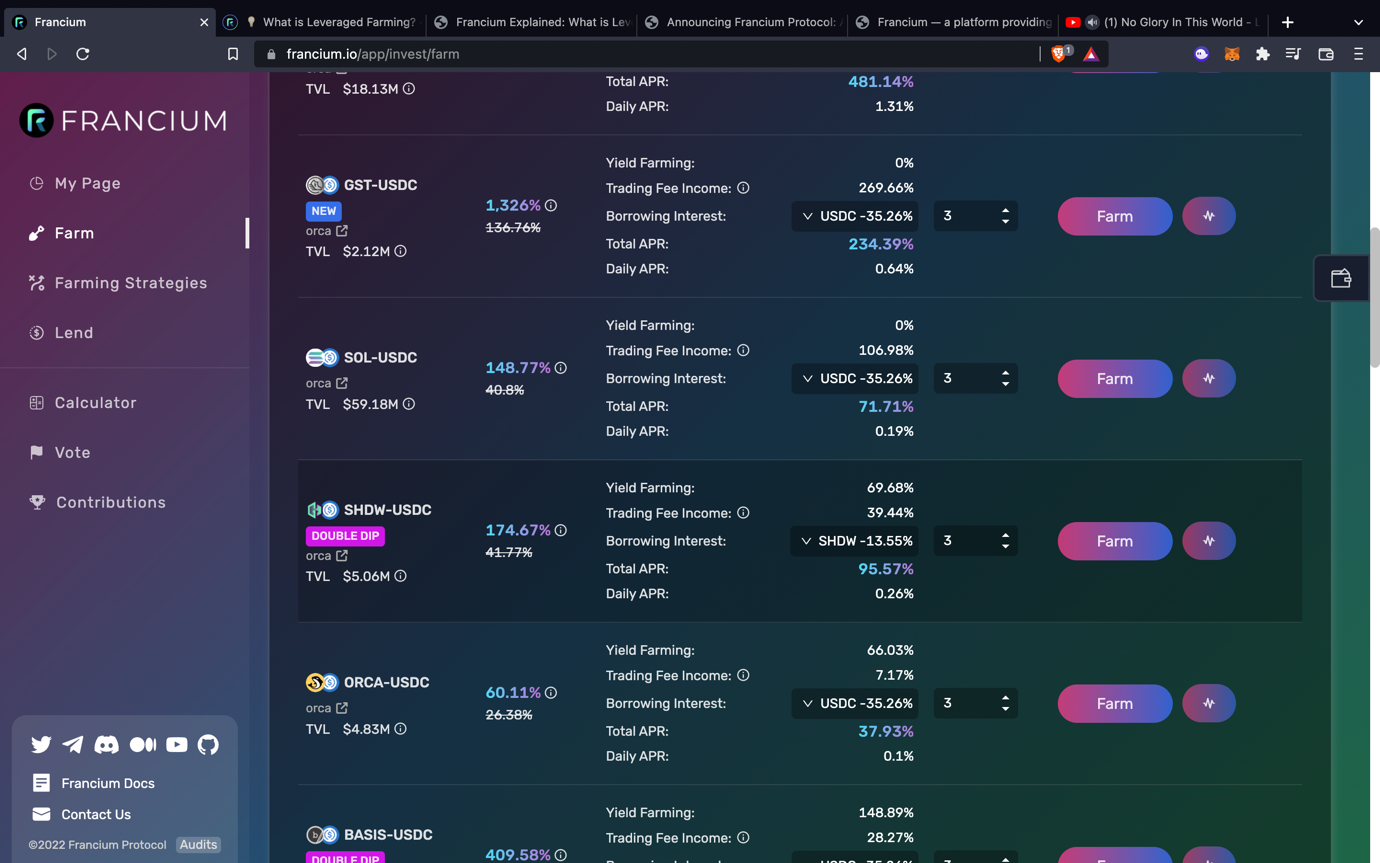1380x863 pixels.
Task: Open the GitHub social icon
Action: 208,744
